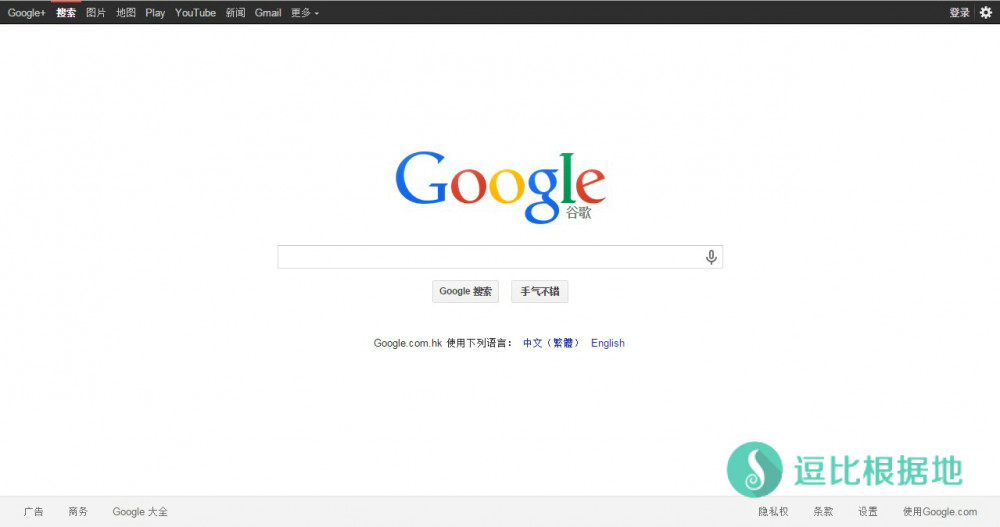Open the 隐私权 footer link
Screen dimensions: 1000x527
[773, 512]
